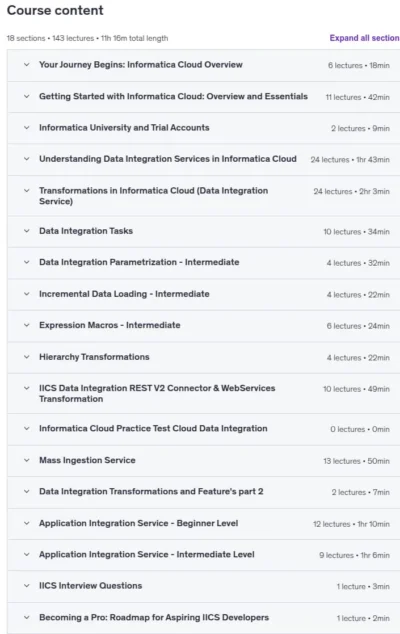Select Informatica Cloud Practice Test section title

153,429
